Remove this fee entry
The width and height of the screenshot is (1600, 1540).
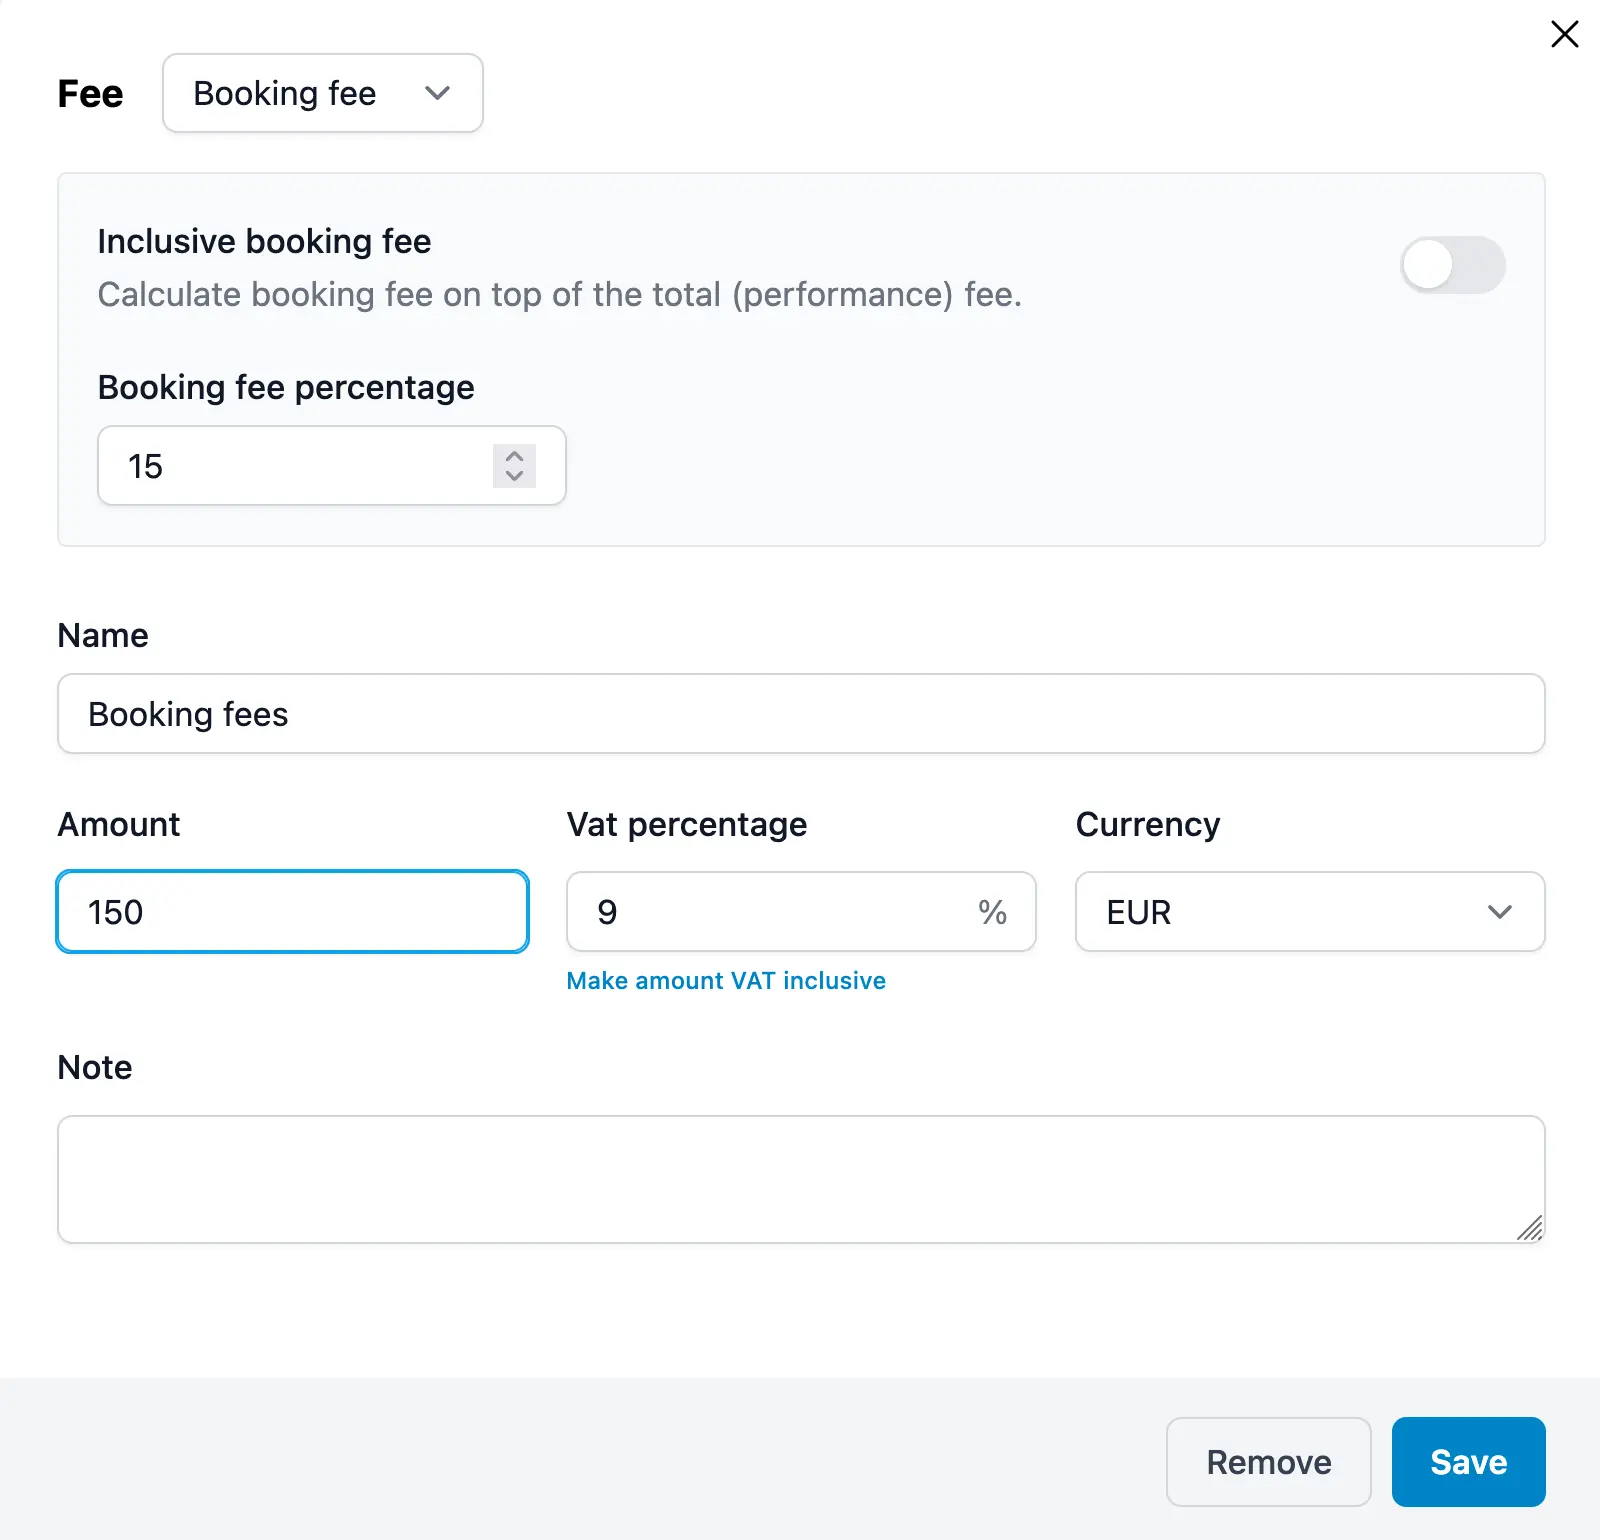click(1268, 1462)
